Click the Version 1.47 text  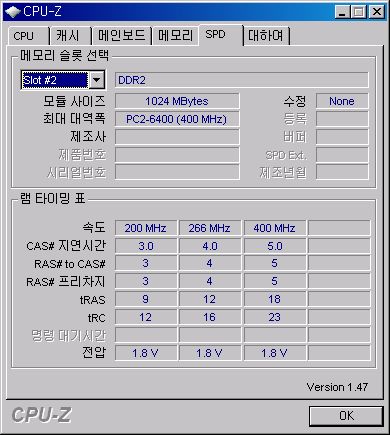point(337,387)
